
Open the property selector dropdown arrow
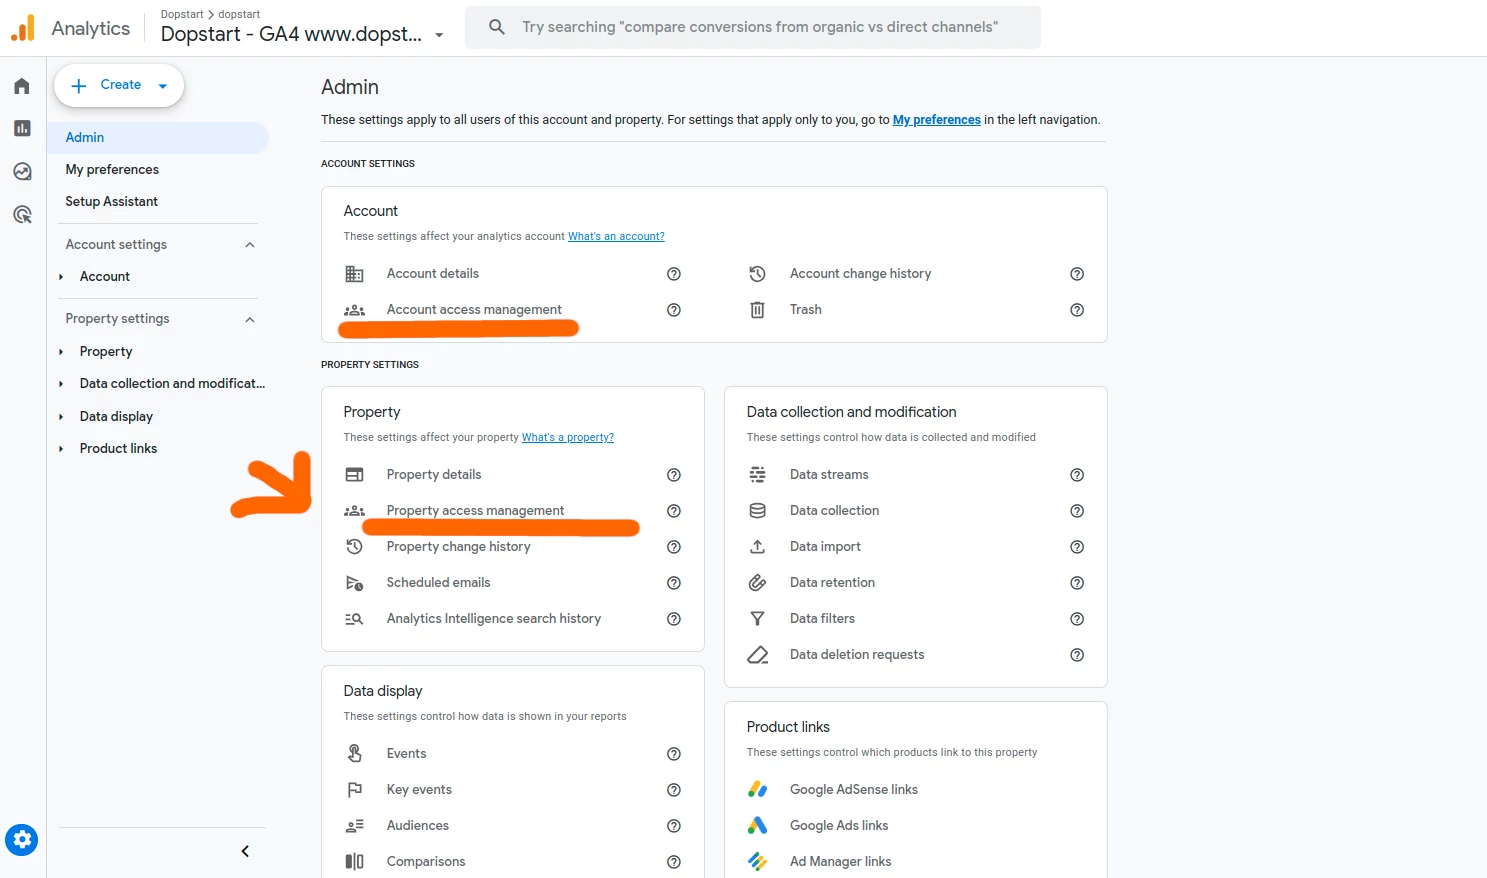point(439,35)
